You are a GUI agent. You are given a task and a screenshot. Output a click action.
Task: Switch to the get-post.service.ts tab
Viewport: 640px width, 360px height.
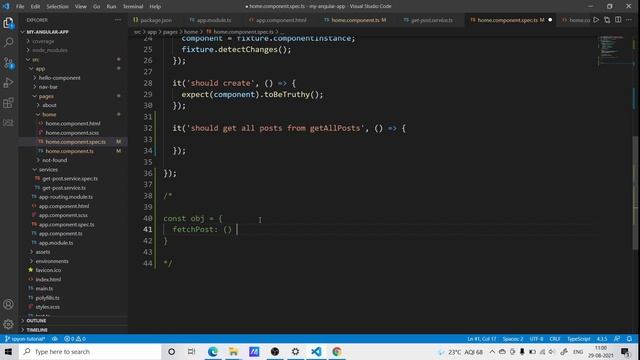click(x=429, y=20)
